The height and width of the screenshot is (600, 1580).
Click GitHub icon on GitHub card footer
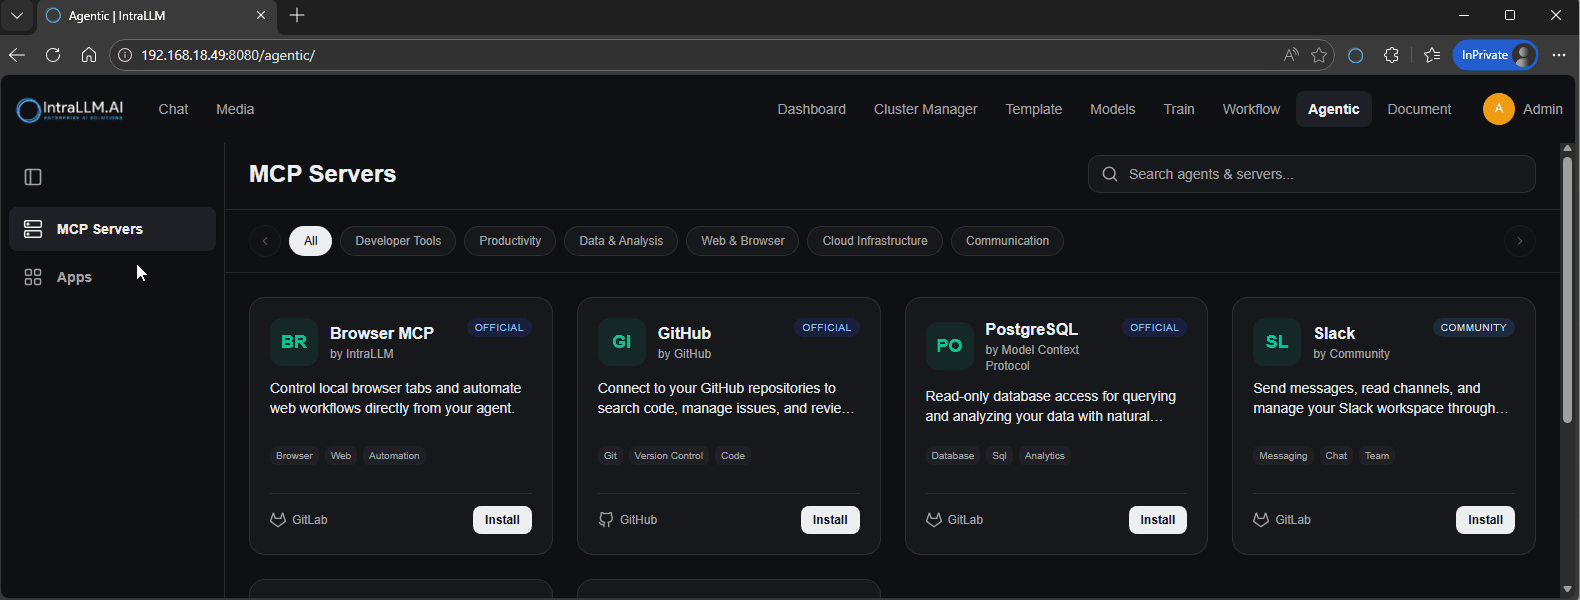point(606,520)
